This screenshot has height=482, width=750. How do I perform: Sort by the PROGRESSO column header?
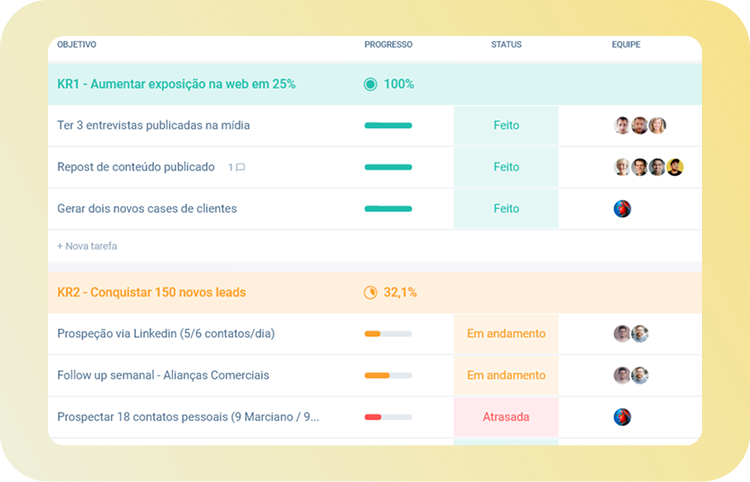point(388,45)
